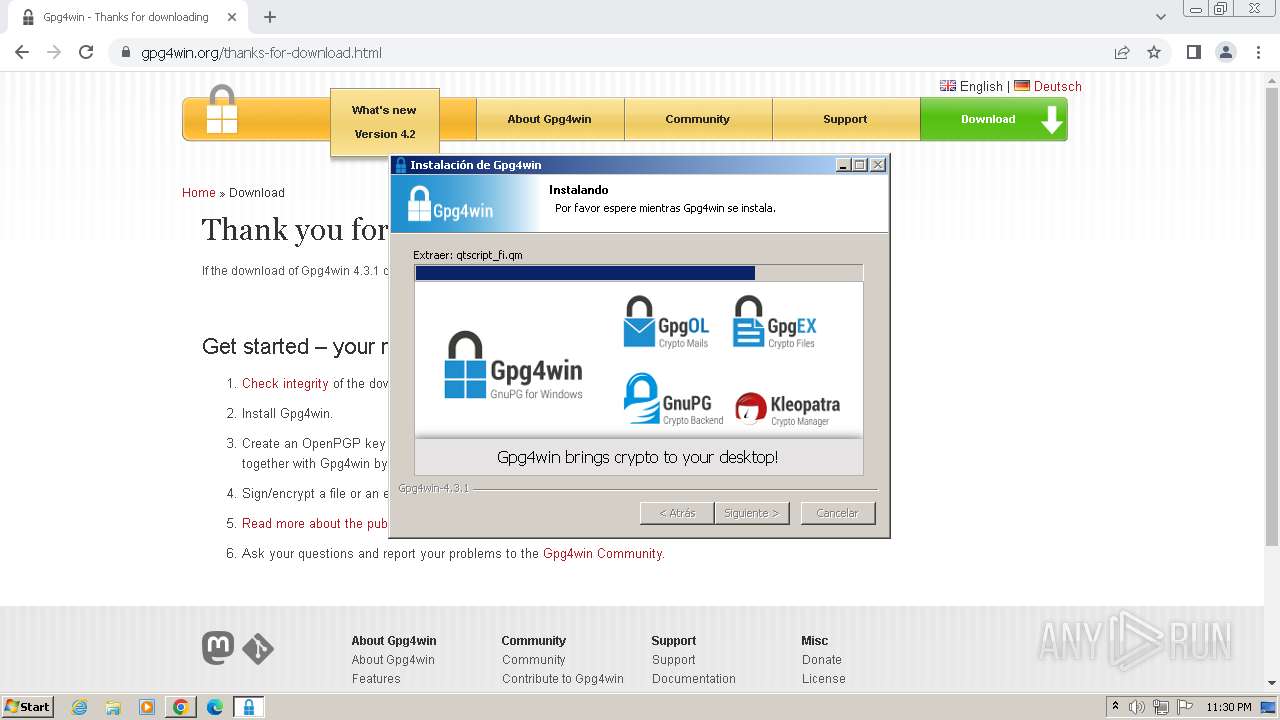Open the Action Center flag icon
The width and height of the screenshot is (1280, 720).
(1184, 707)
